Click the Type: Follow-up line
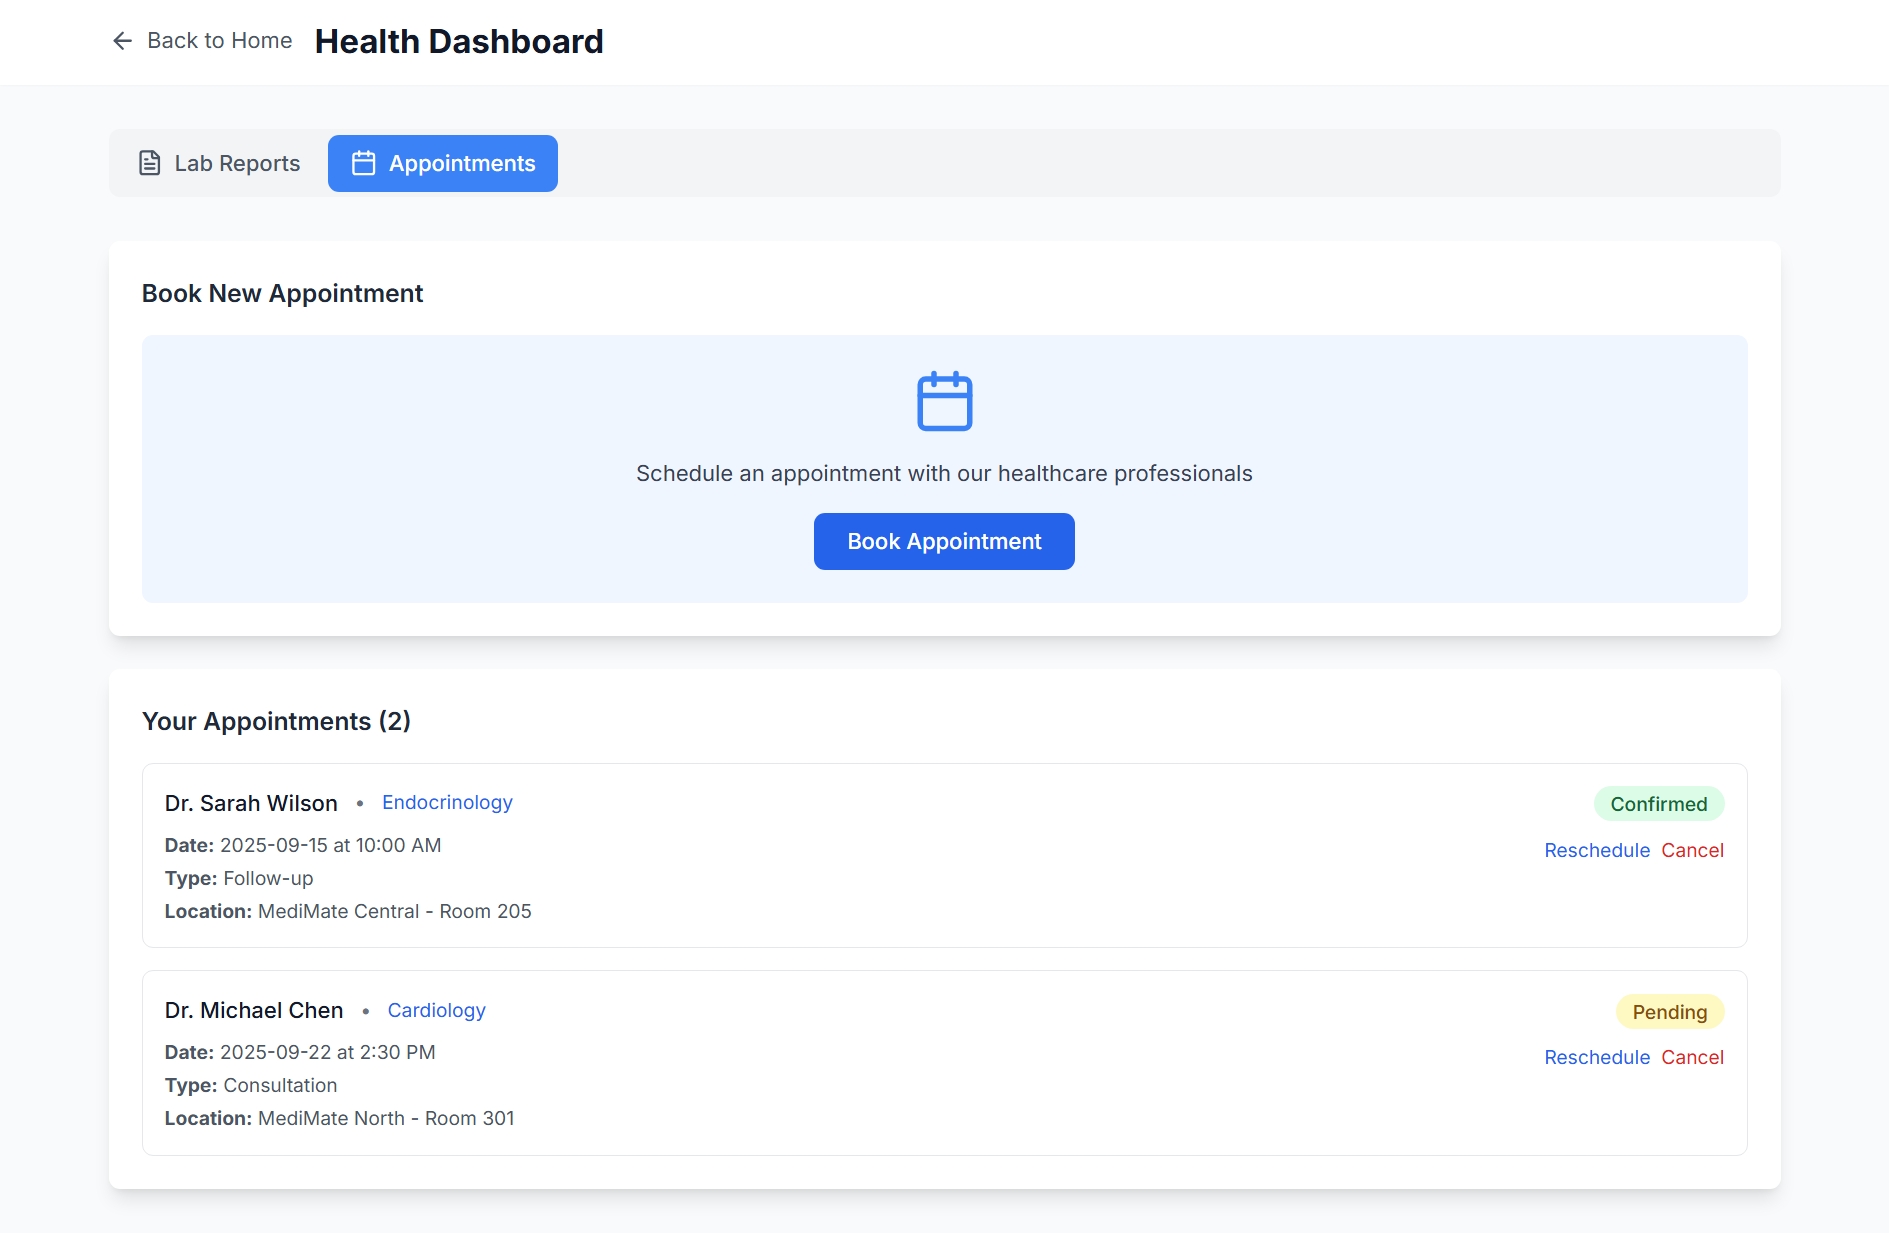 click(x=239, y=878)
